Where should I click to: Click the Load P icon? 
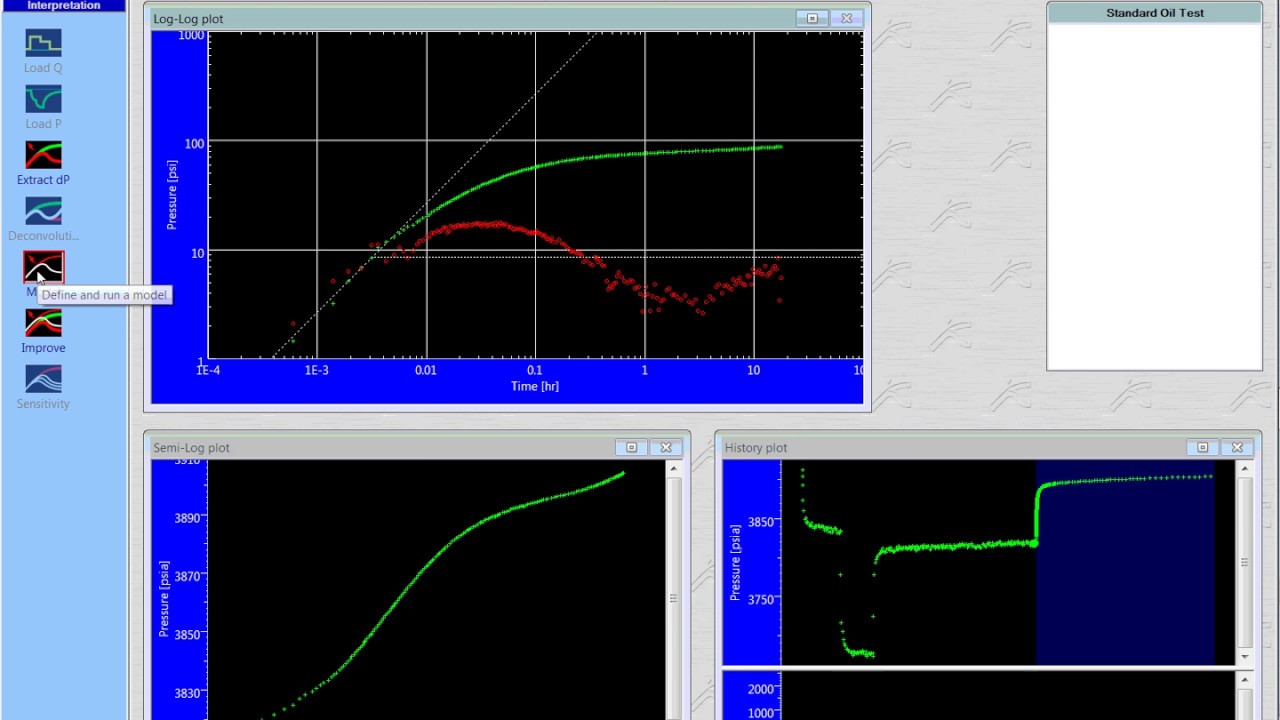[43, 99]
